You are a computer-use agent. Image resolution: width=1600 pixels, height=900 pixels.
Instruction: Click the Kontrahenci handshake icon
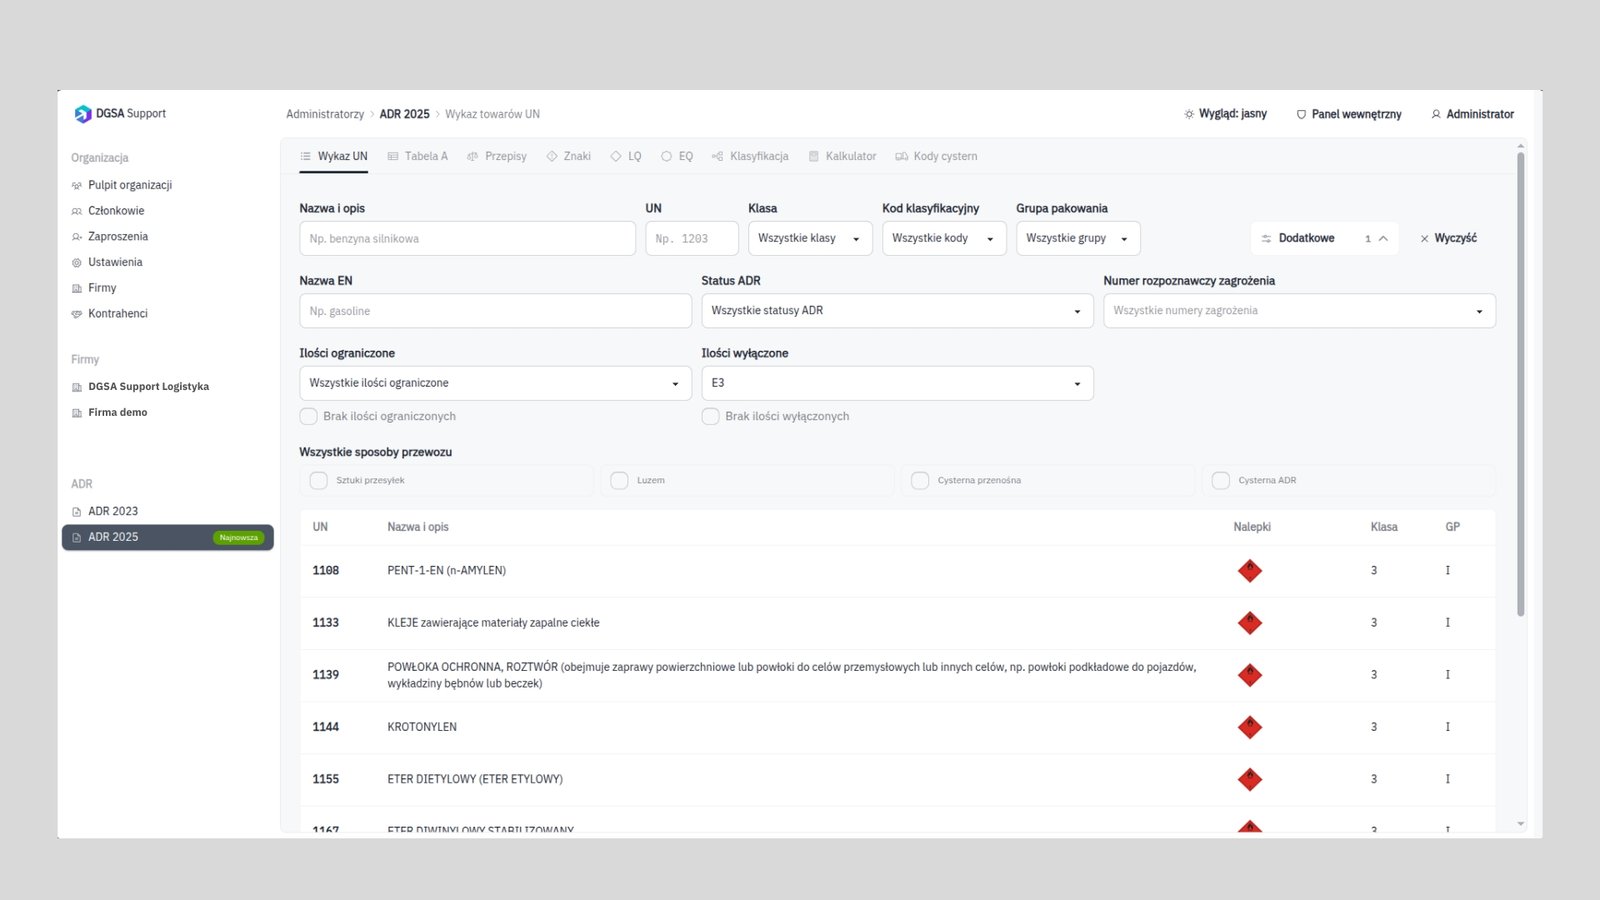[x=77, y=314]
